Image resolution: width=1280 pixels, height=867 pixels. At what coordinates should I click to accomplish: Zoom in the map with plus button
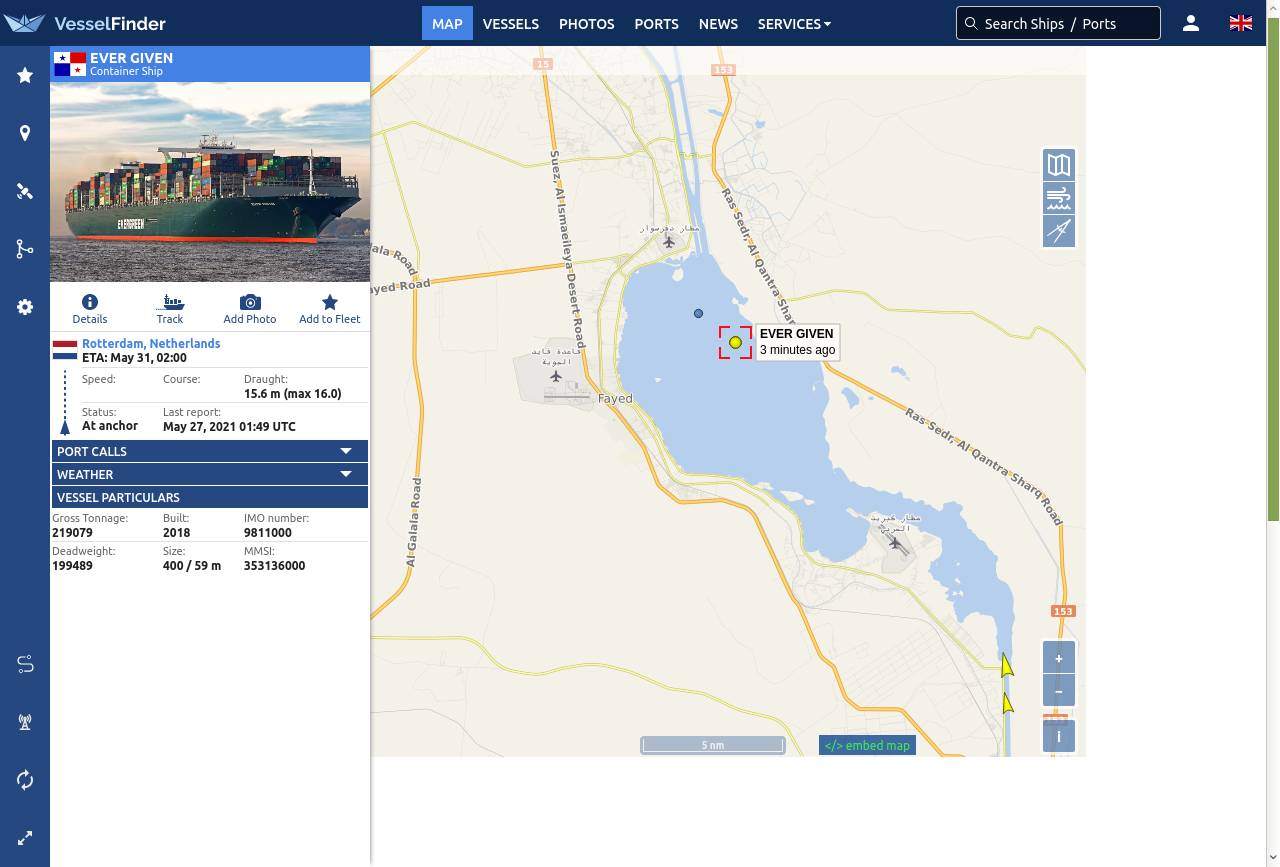click(x=1059, y=658)
